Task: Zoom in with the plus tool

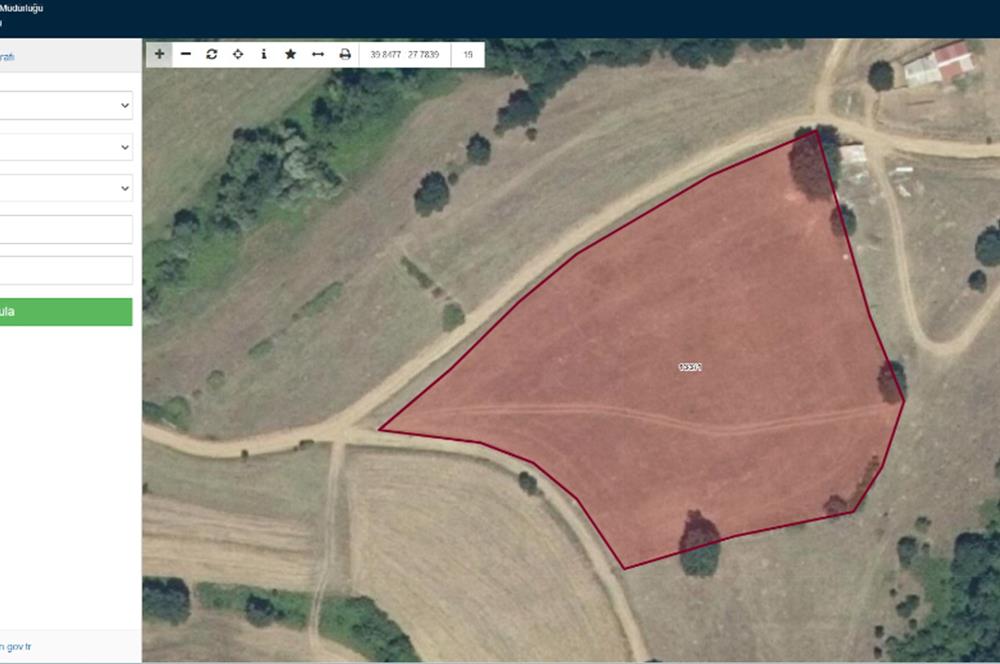Action: pos(159,54)
